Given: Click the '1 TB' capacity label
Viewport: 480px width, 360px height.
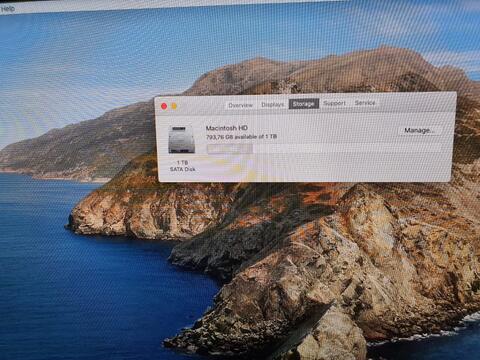Looking at the screenshot, I should pyautogui.click(x=182, y=163).
